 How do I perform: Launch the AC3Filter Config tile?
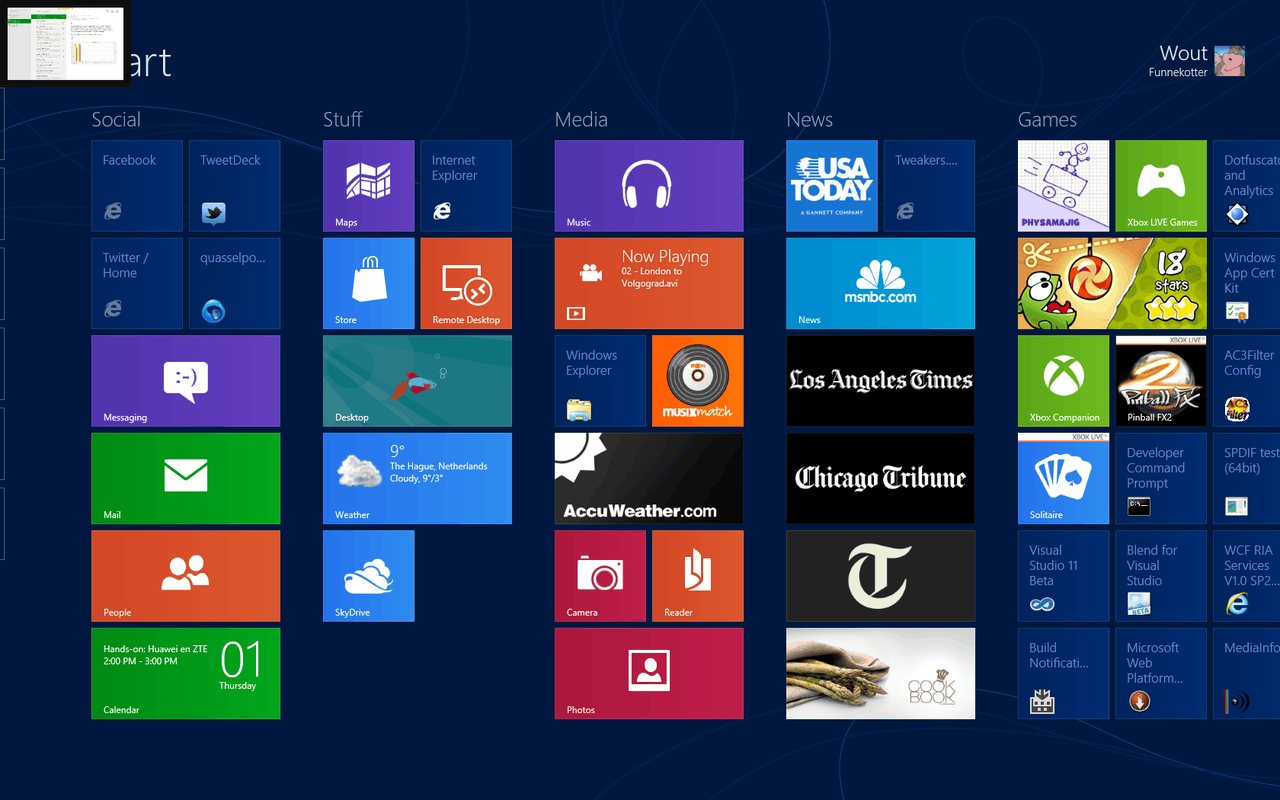click(x=1247, y=381)
